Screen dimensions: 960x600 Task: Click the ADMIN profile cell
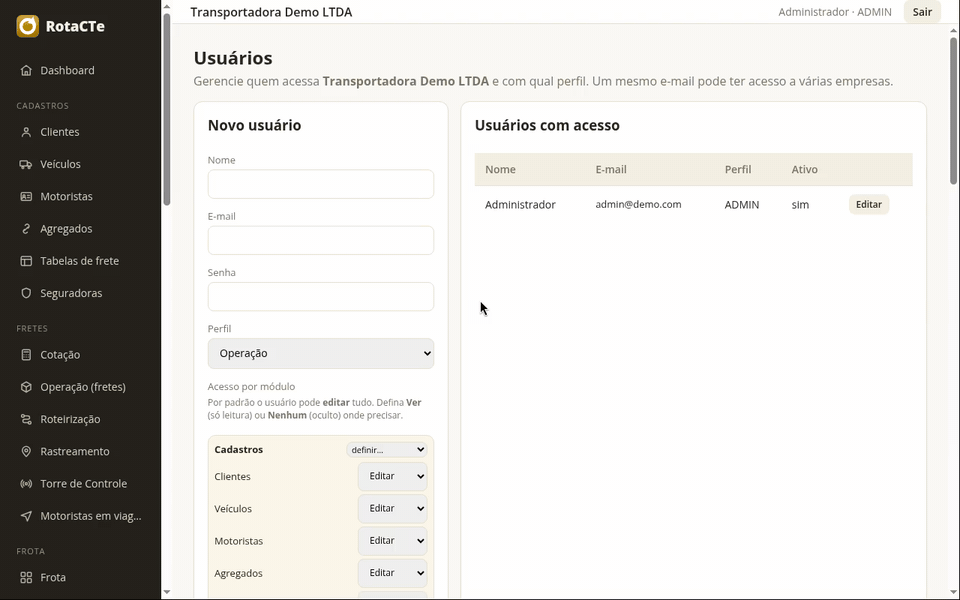pyautogui.click(x=741, y=204)
